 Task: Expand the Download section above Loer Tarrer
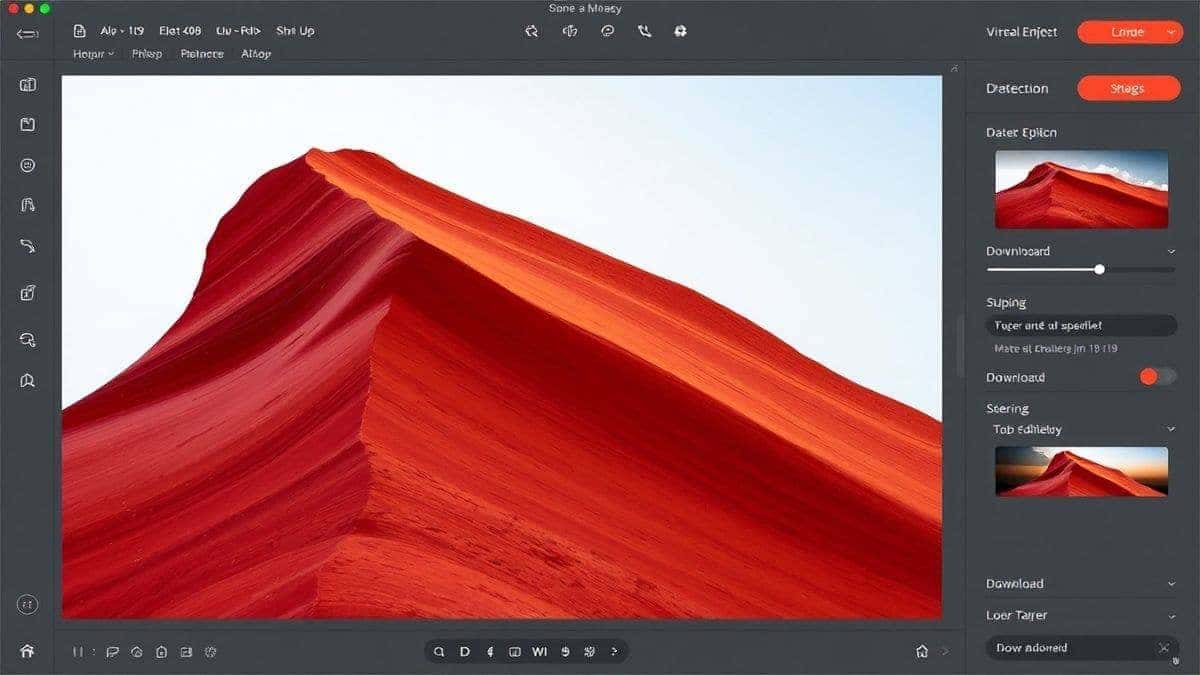click(x=1171, y=583)
